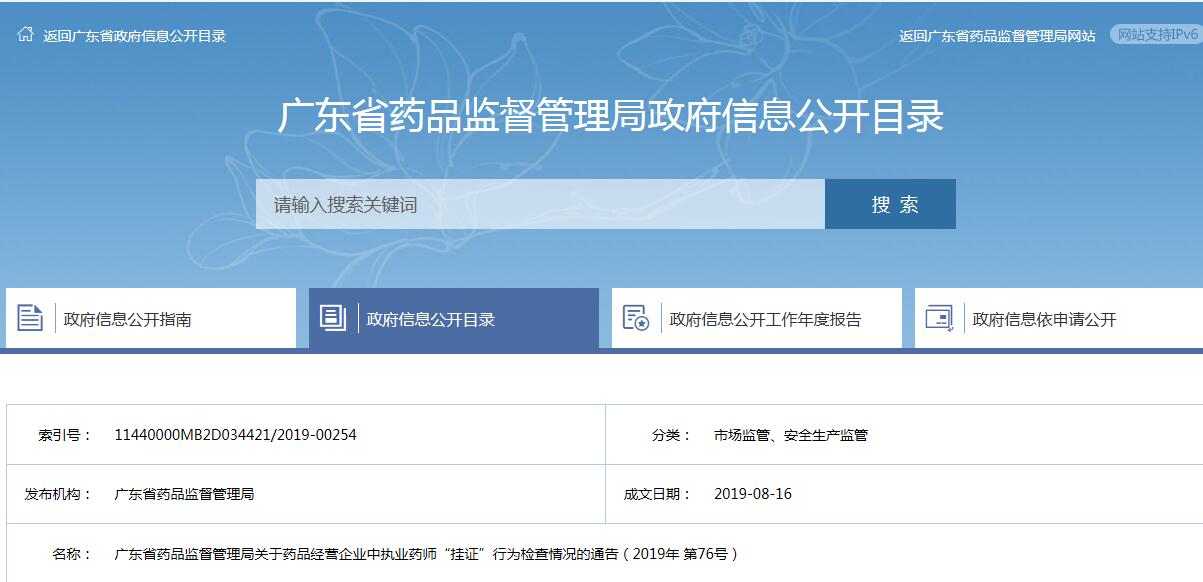Click the notice name about 执业药师“挂证” inspection
Viewport: 1203px width, 582px height.
coord(426,553)
